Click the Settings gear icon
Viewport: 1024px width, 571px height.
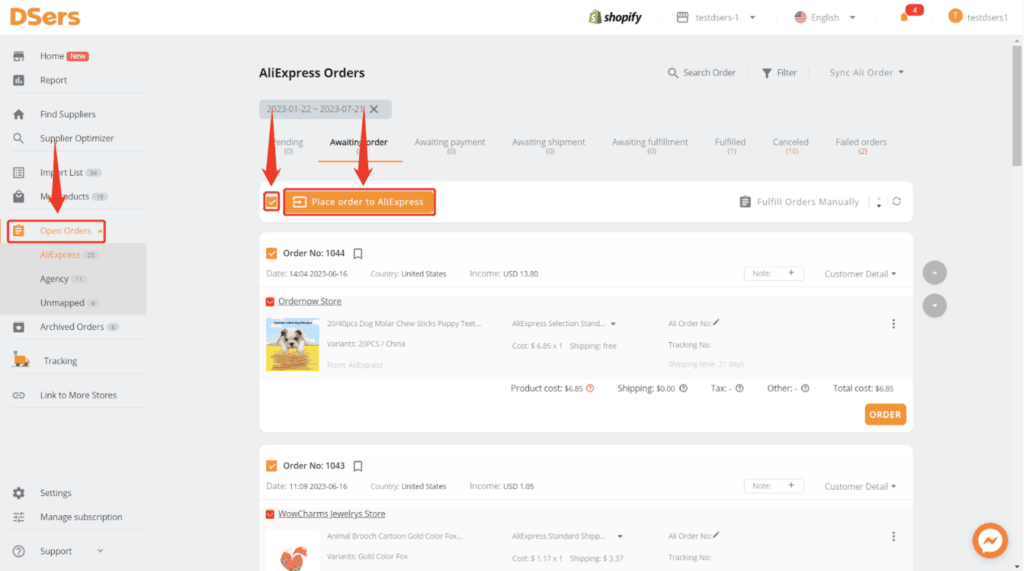click(x=18, y=493)
